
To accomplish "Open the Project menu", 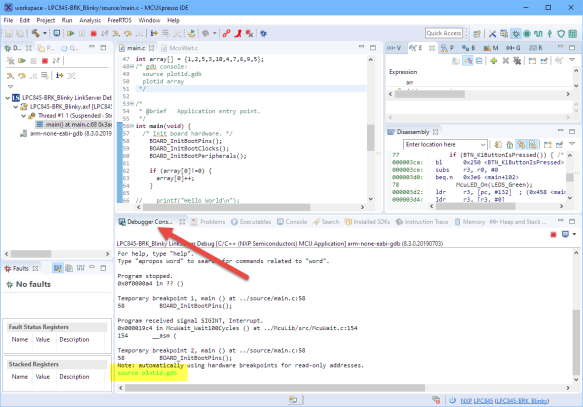I will tap(46, 20).
